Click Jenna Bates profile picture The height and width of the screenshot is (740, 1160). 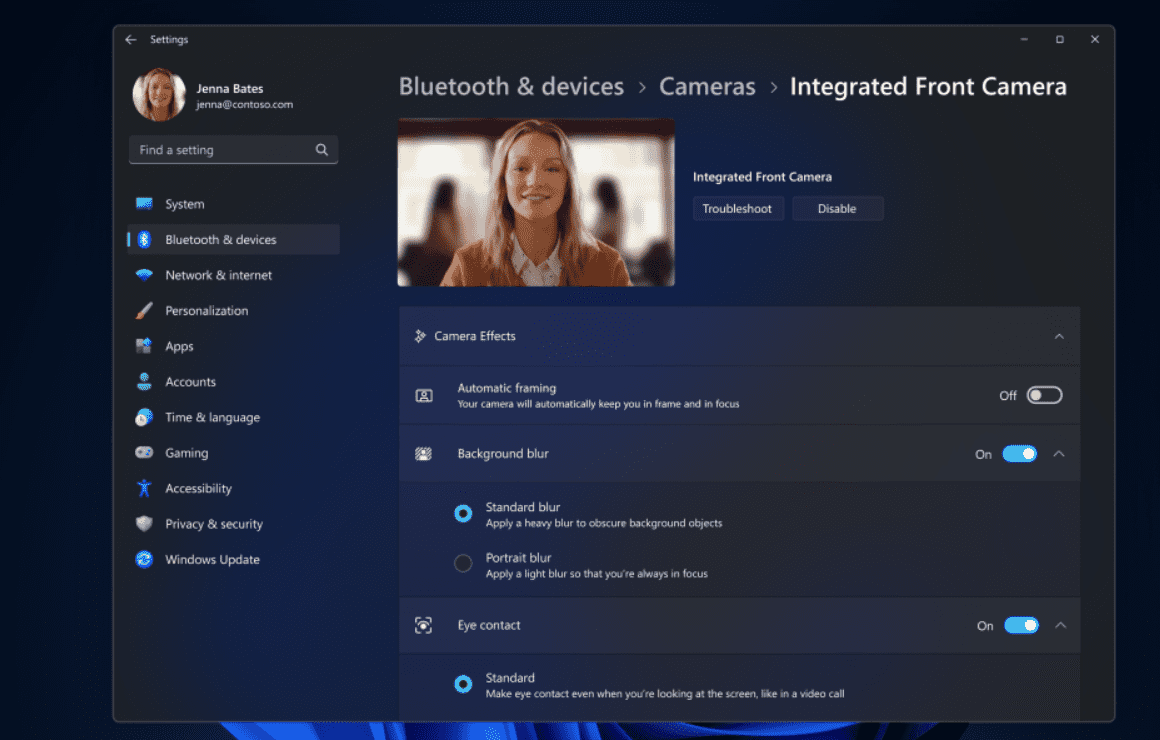[x=159, y=95]
